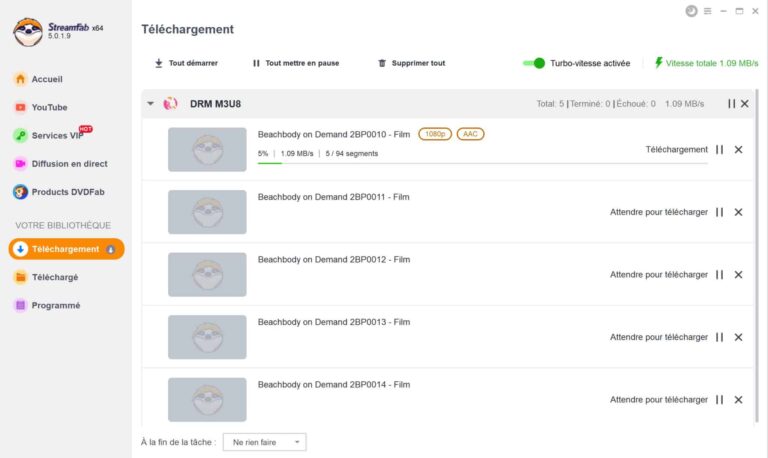Image resolution: width=768 pixels, height=458 pixels.
Task: Open the 'Ne rien faire' dropdown
Action: [x=265, y=441]
